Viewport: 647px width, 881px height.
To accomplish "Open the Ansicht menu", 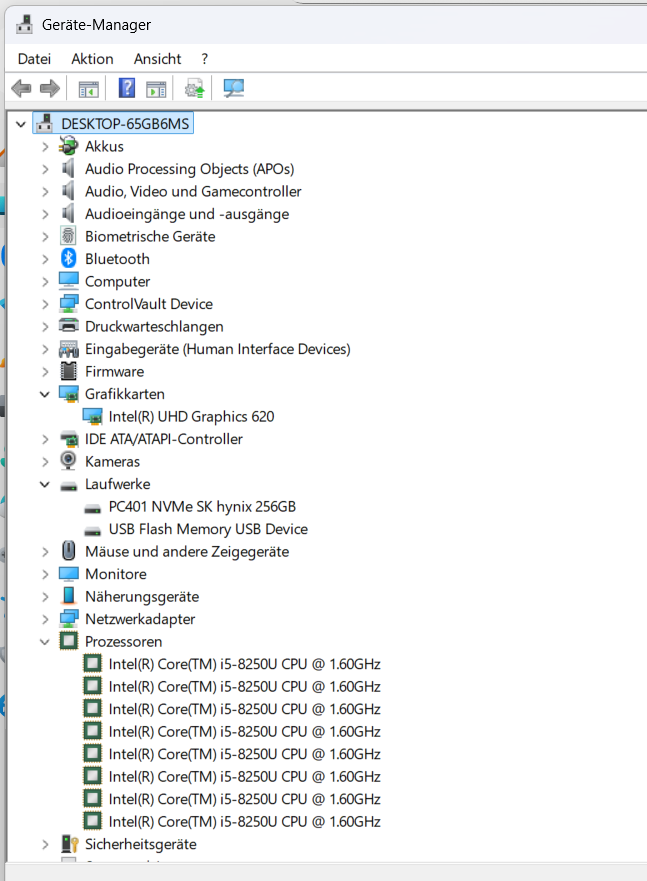I will click(157, 58).
